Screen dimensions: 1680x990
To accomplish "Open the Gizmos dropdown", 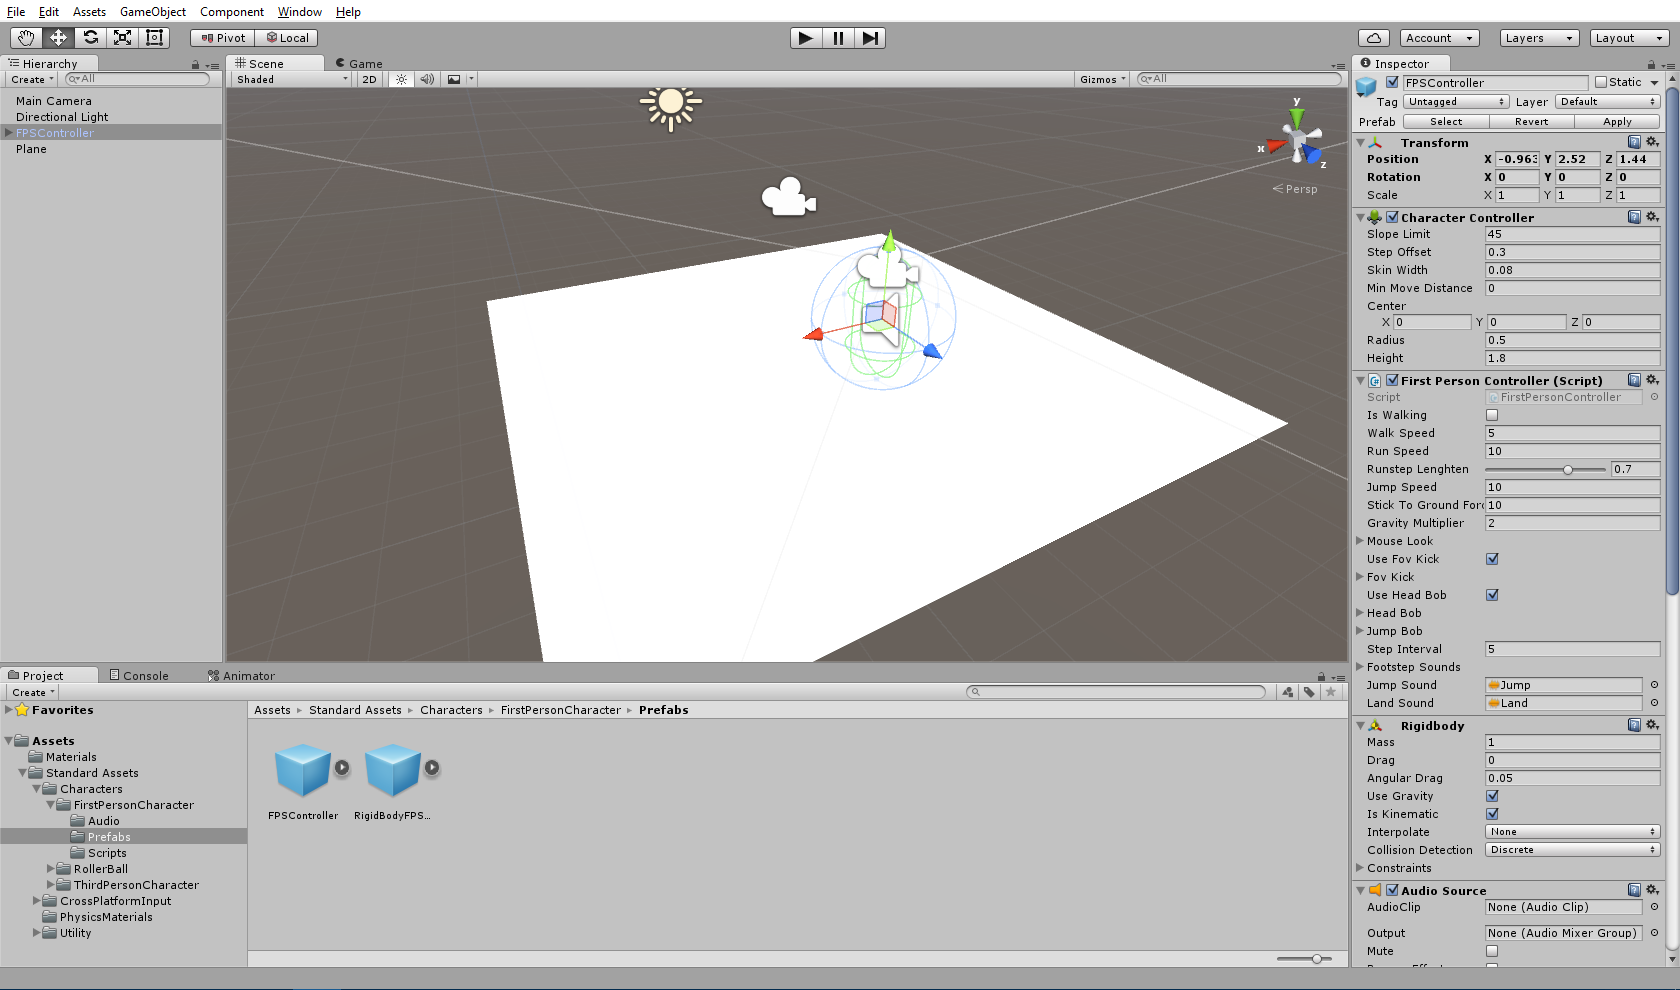I will (1102, 79).
